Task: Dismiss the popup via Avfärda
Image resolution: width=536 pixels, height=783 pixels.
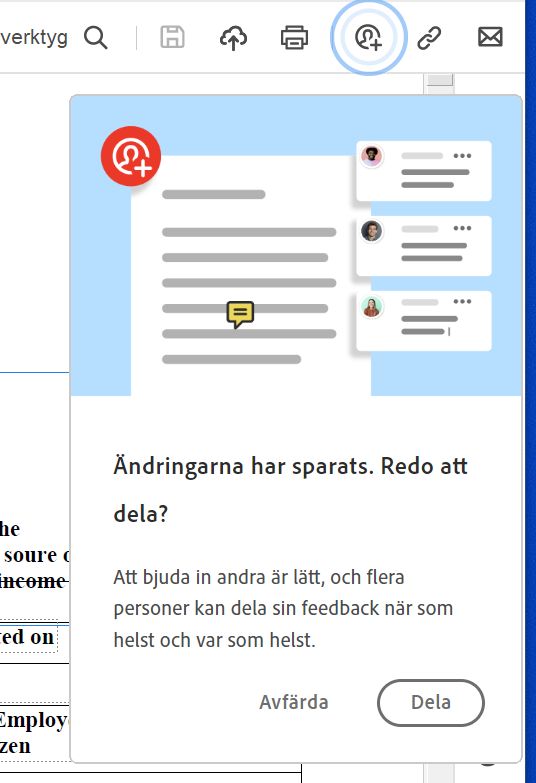Action: (x=294, y=702)
